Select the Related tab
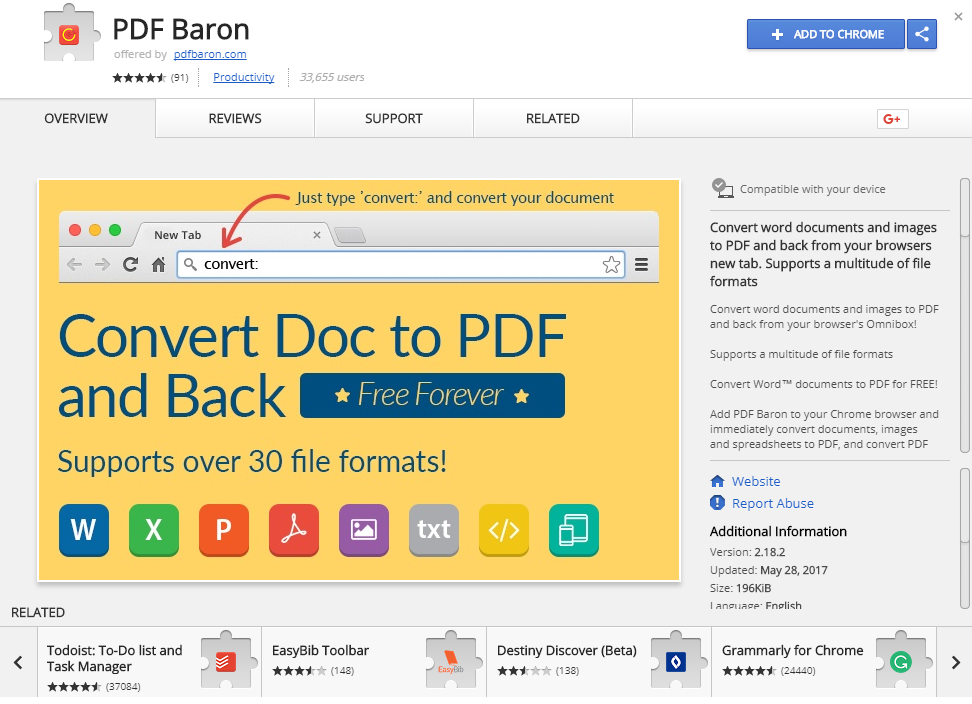 point(552,119)
